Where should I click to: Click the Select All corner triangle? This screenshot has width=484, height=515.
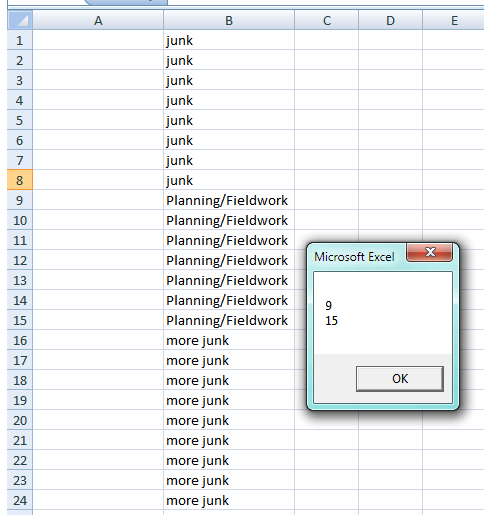(x=20, y=21)
